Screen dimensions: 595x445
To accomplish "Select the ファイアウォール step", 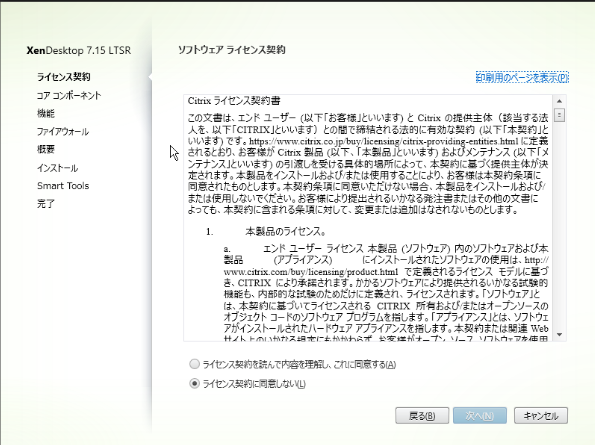I will click(63, 132).
